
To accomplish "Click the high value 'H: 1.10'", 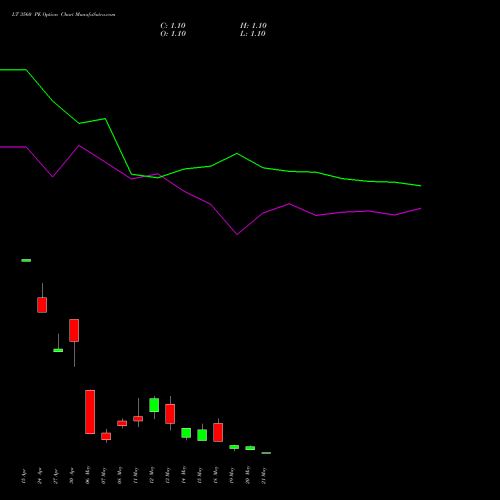I will [x=253, y=26].
